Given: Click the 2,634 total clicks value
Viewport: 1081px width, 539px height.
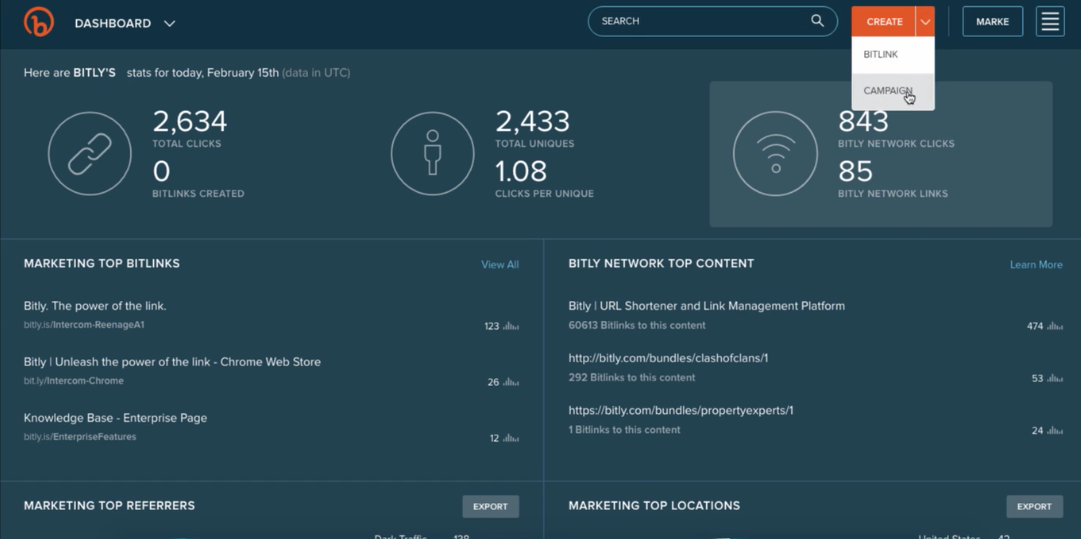Looking at the screenshot, I should [x=190, y=121].
